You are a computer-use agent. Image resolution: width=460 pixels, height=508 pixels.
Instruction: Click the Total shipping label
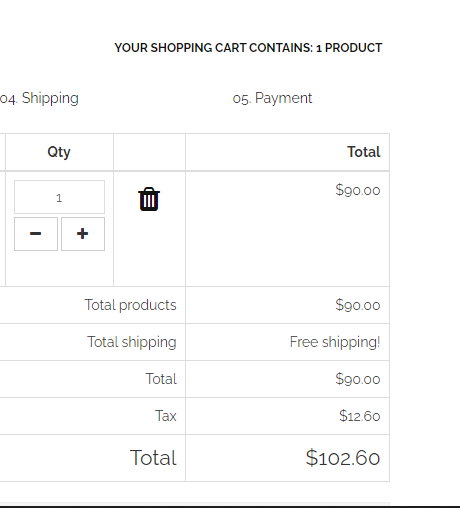[132, 342]
